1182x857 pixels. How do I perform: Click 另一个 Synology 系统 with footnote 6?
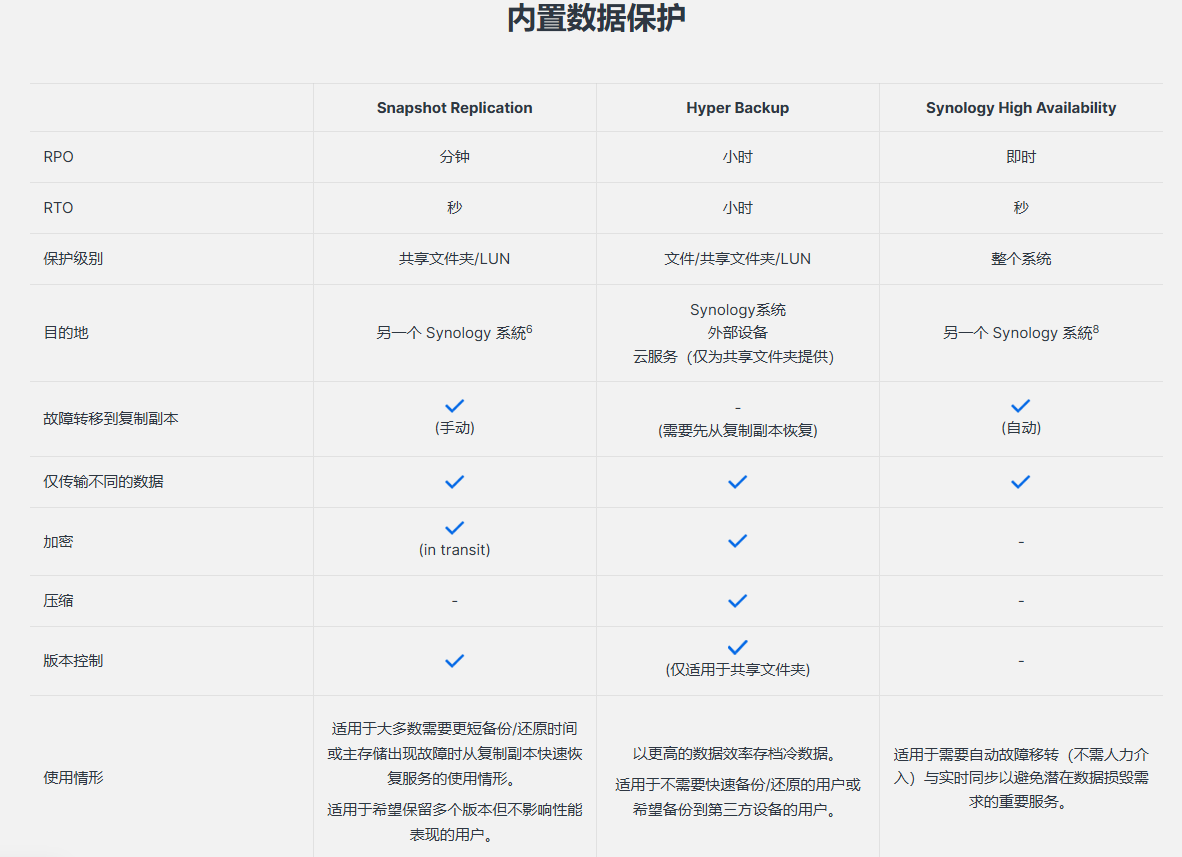(455, 332)
